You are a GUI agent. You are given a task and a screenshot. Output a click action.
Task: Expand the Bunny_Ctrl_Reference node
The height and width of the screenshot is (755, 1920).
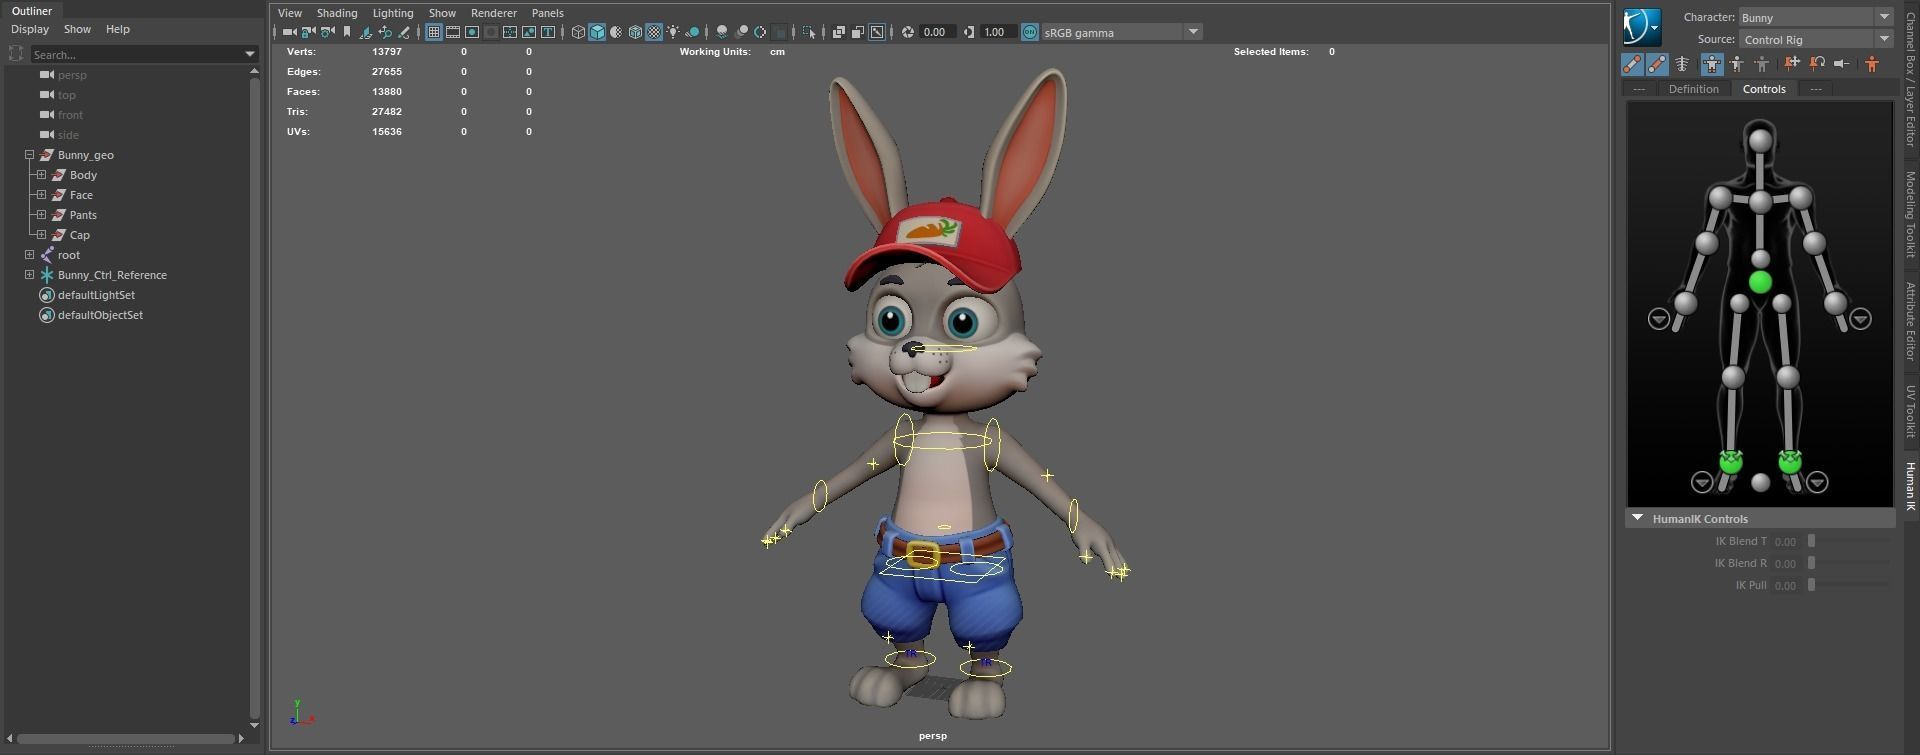click(30, 275)
